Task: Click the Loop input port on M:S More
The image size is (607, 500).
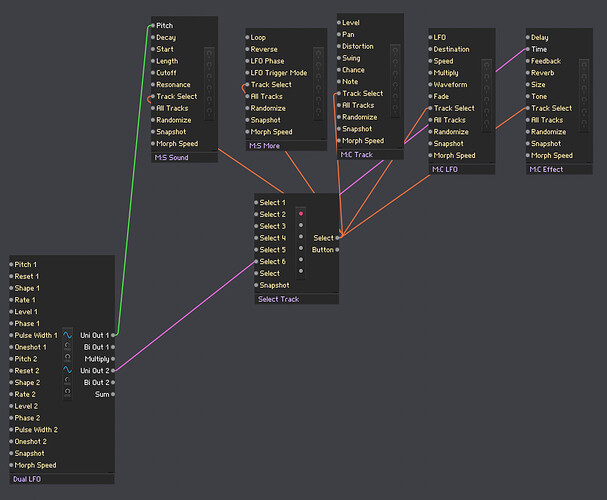Action: (247, 37)
